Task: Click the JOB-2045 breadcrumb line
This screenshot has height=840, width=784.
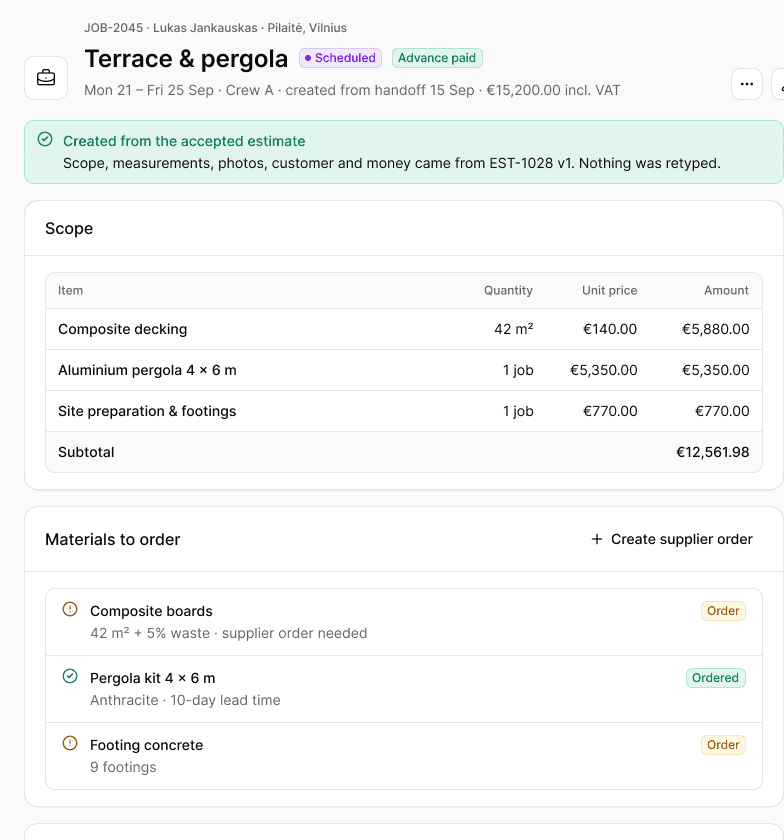Action: pos(215,28)
